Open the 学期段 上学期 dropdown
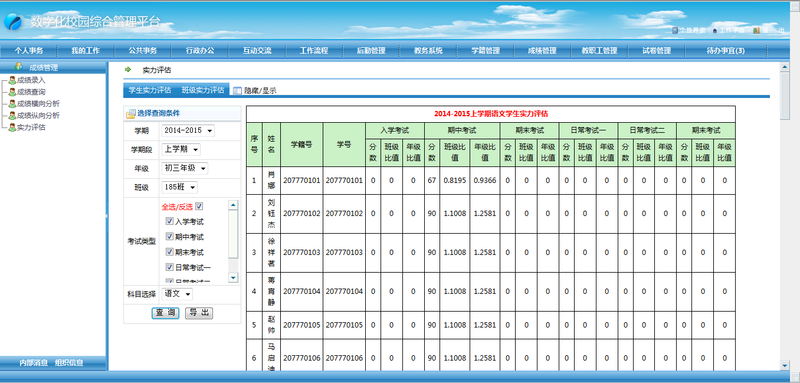The width and height of the screenshot is (800, 383). [x=181, y=149]
